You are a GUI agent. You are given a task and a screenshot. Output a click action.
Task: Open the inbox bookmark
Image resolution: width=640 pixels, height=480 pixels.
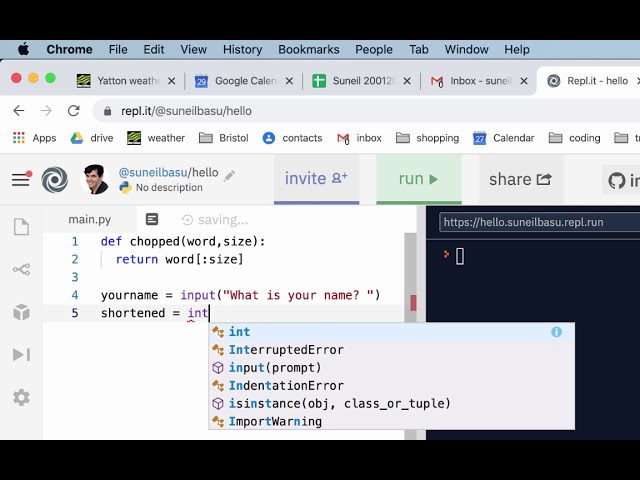[359, 138]
